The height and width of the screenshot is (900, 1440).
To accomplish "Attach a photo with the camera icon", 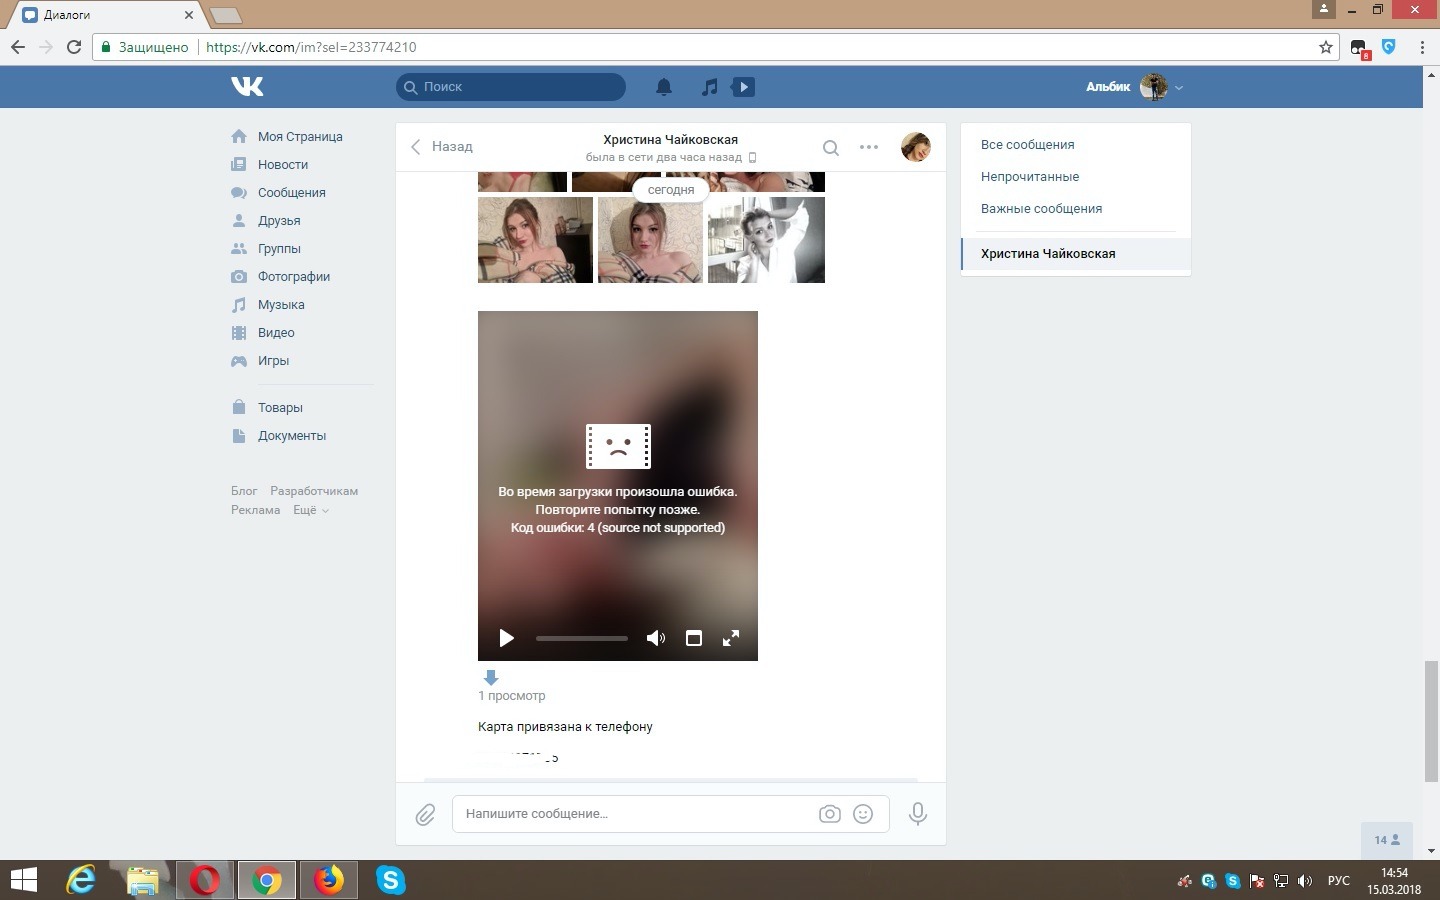I will (x=829, y=814).
